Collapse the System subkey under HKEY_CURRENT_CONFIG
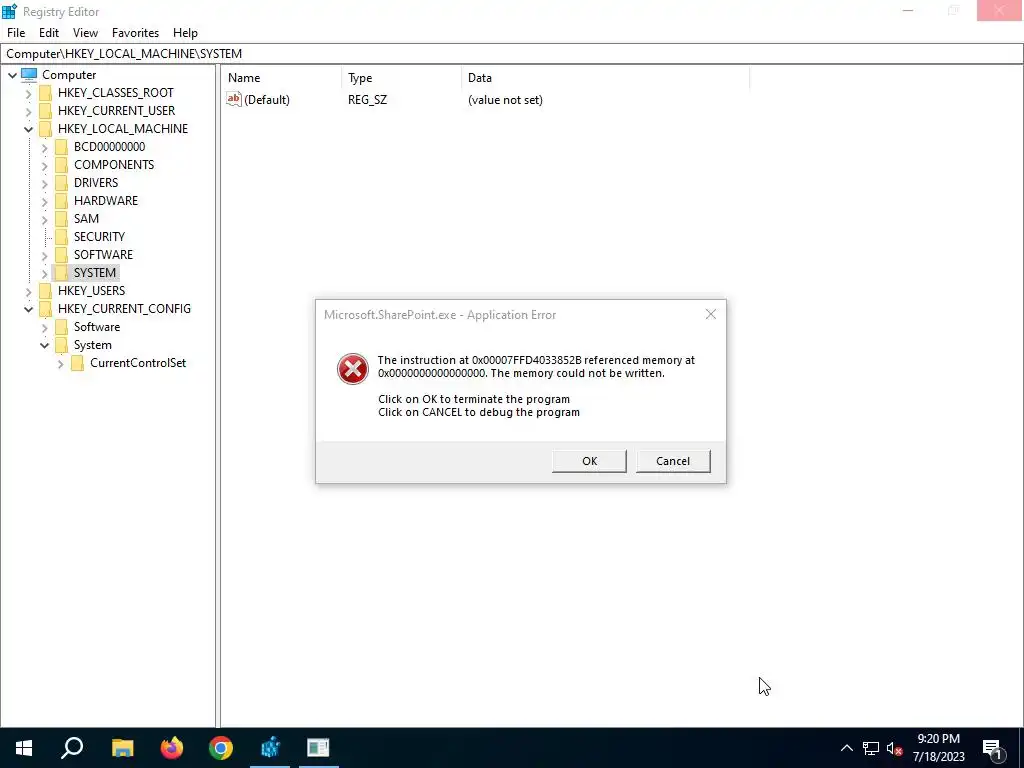 point(44,345)
